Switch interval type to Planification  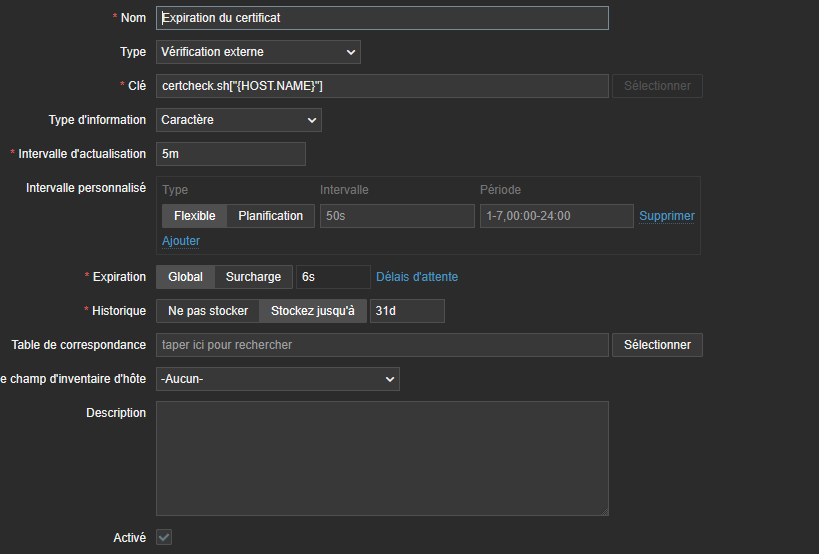coord(270,216)
